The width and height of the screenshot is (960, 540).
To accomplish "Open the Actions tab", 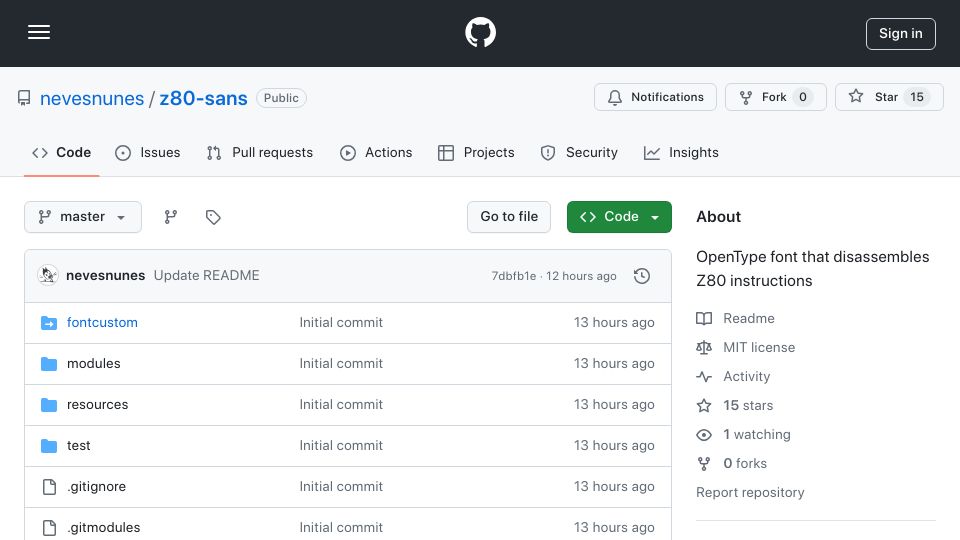I will [376, 152].
